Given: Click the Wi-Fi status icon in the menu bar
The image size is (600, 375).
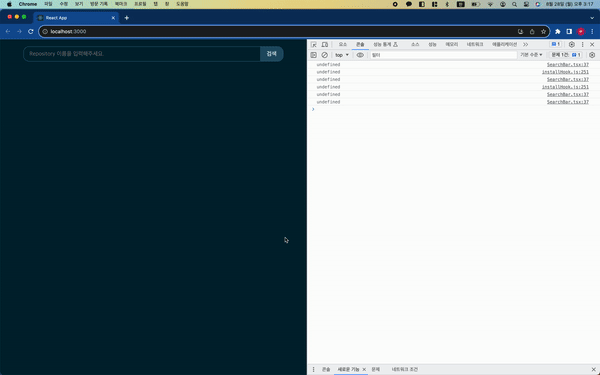Looking at the screenshot, I should [x=490, y=4].
